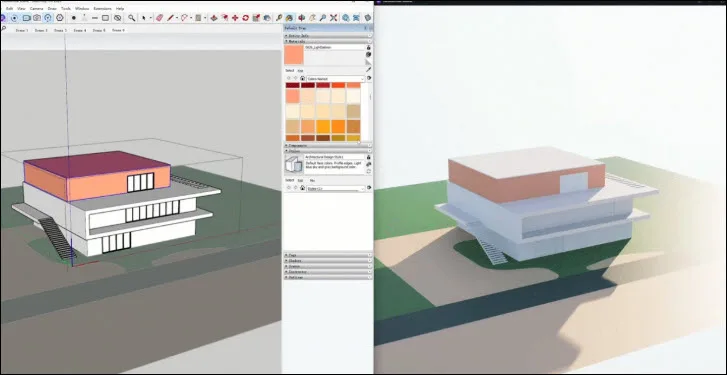The image size is (727, 375).
Task: Open the View menu
Action: coord(21,8)
